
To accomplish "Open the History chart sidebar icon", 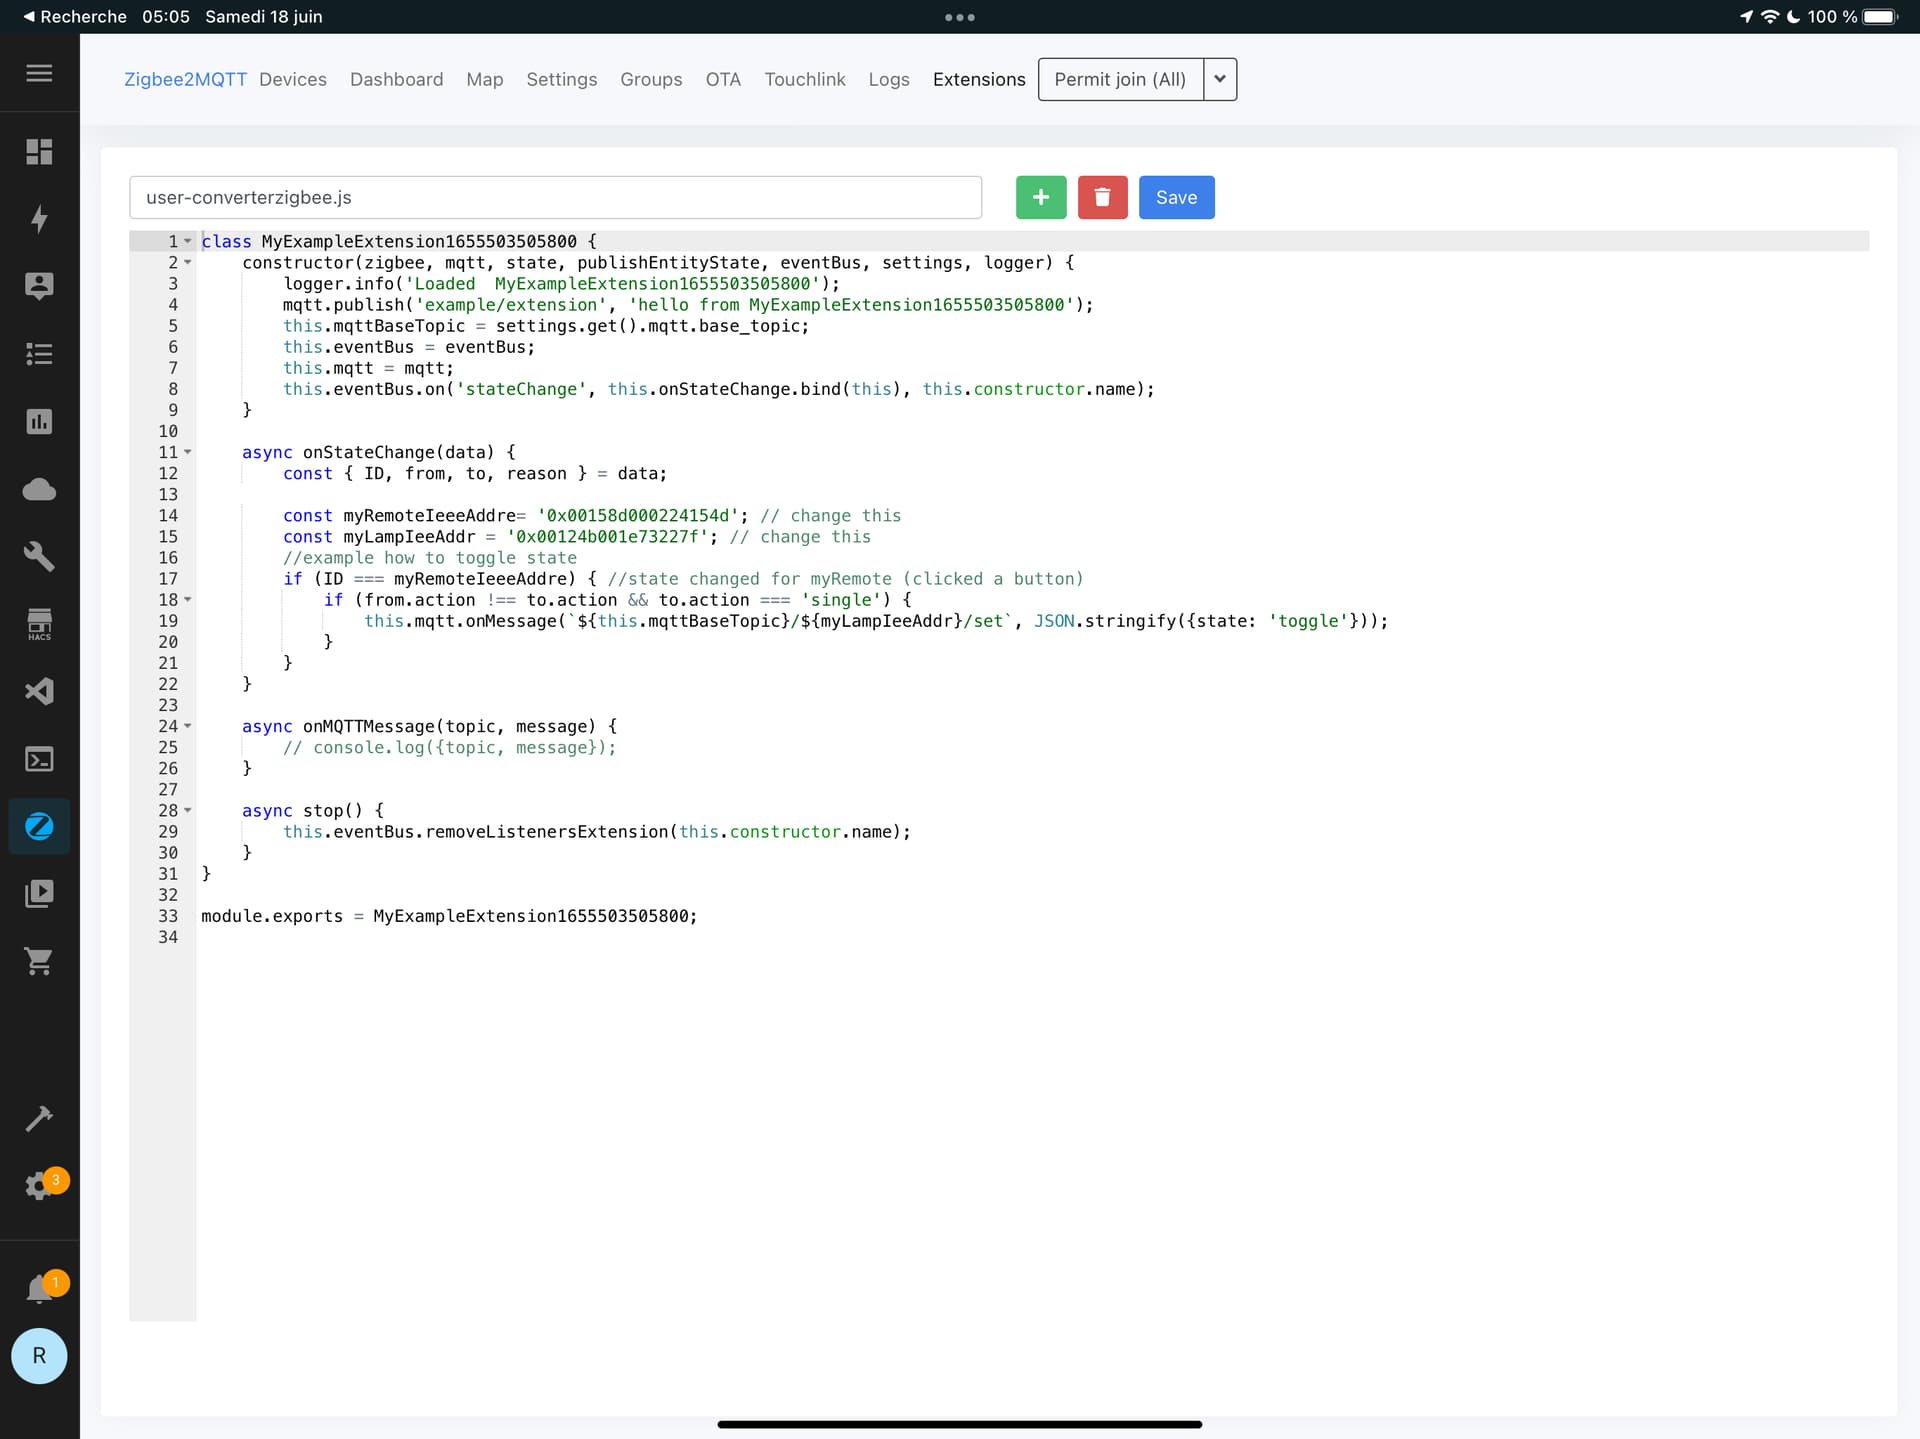I will 39,421.
